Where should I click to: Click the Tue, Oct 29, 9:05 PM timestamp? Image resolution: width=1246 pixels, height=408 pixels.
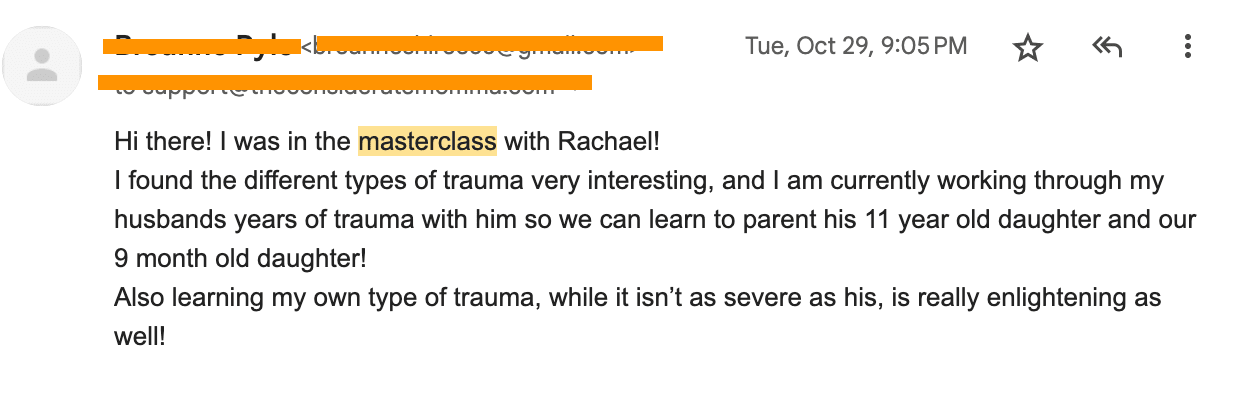(x=856, y=46)
